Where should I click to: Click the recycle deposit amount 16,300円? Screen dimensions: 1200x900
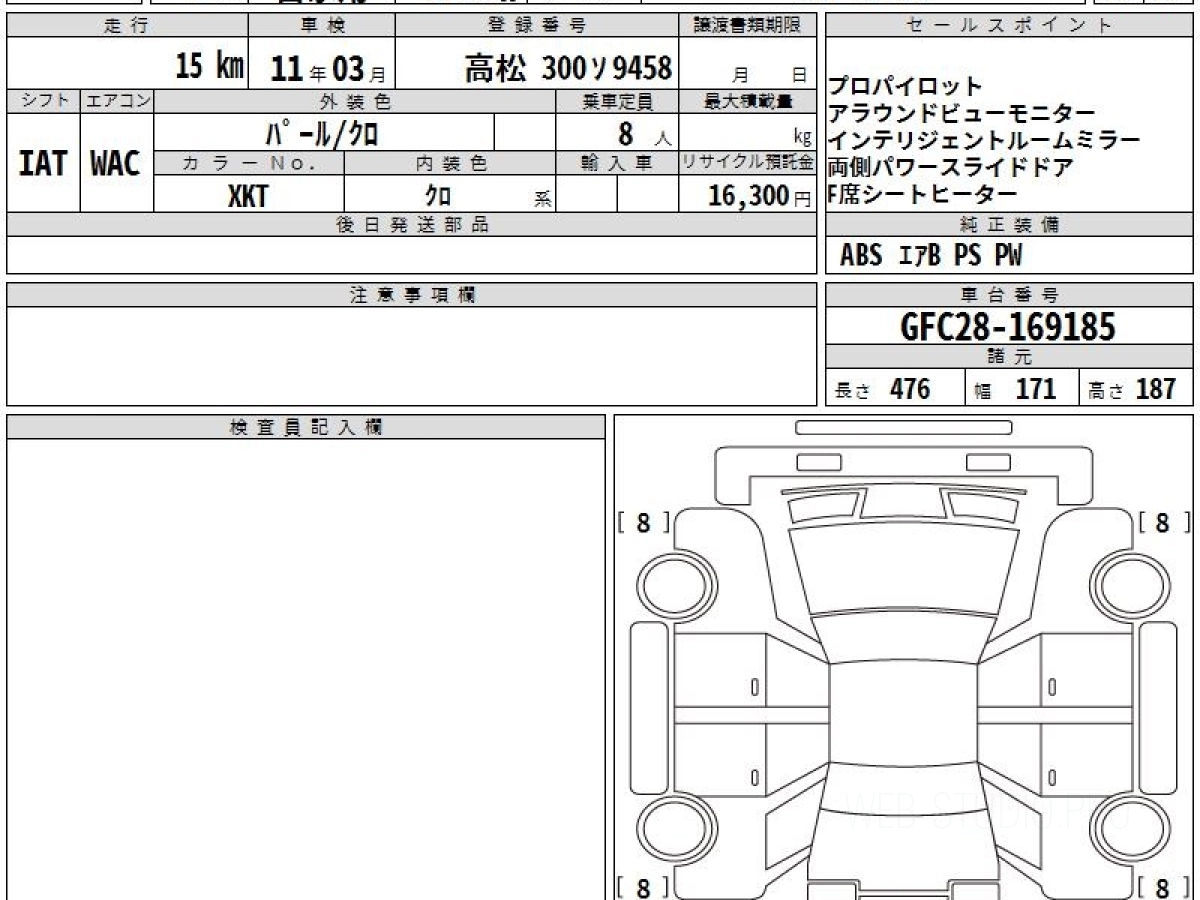pos(748,196)
